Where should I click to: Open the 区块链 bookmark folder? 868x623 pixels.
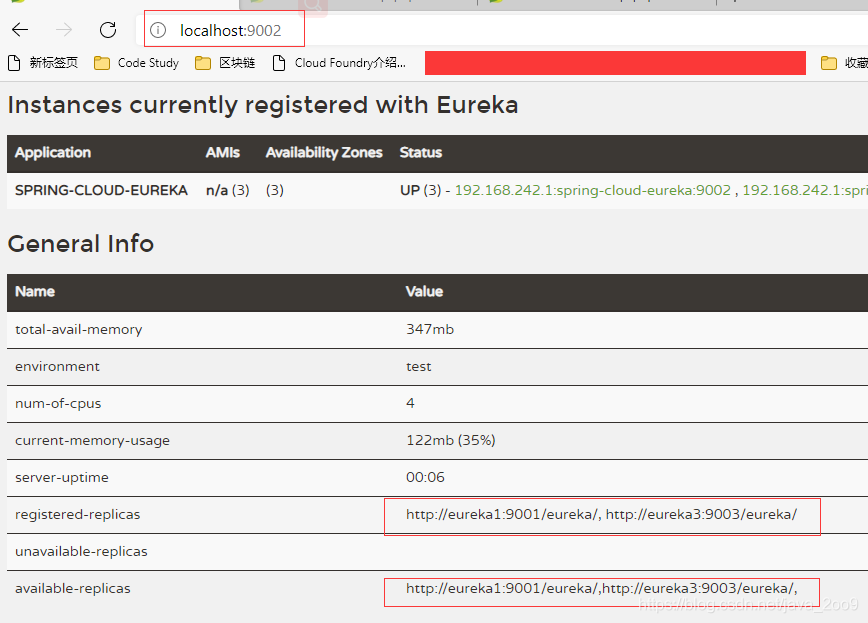point(225,63)
